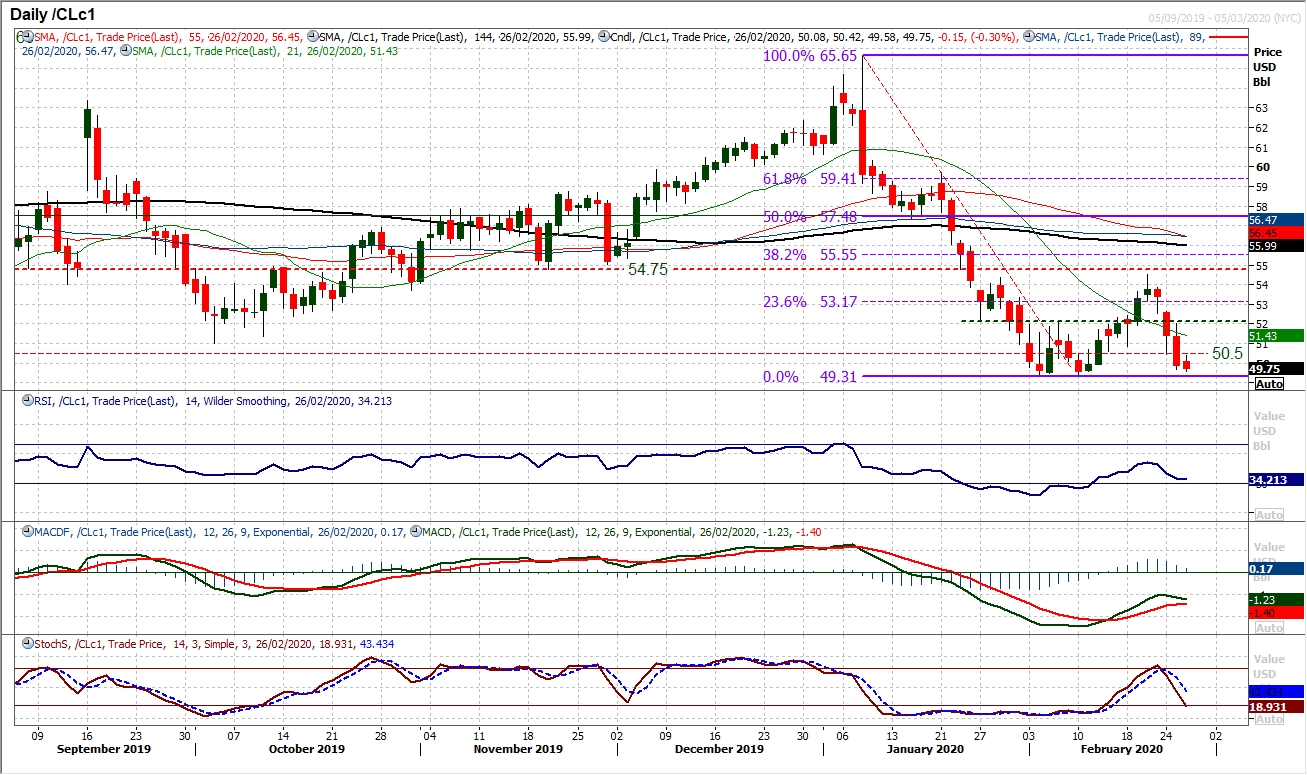Select the 50.0% 57.48 Fibonacci label

click(x=812, y=217)
